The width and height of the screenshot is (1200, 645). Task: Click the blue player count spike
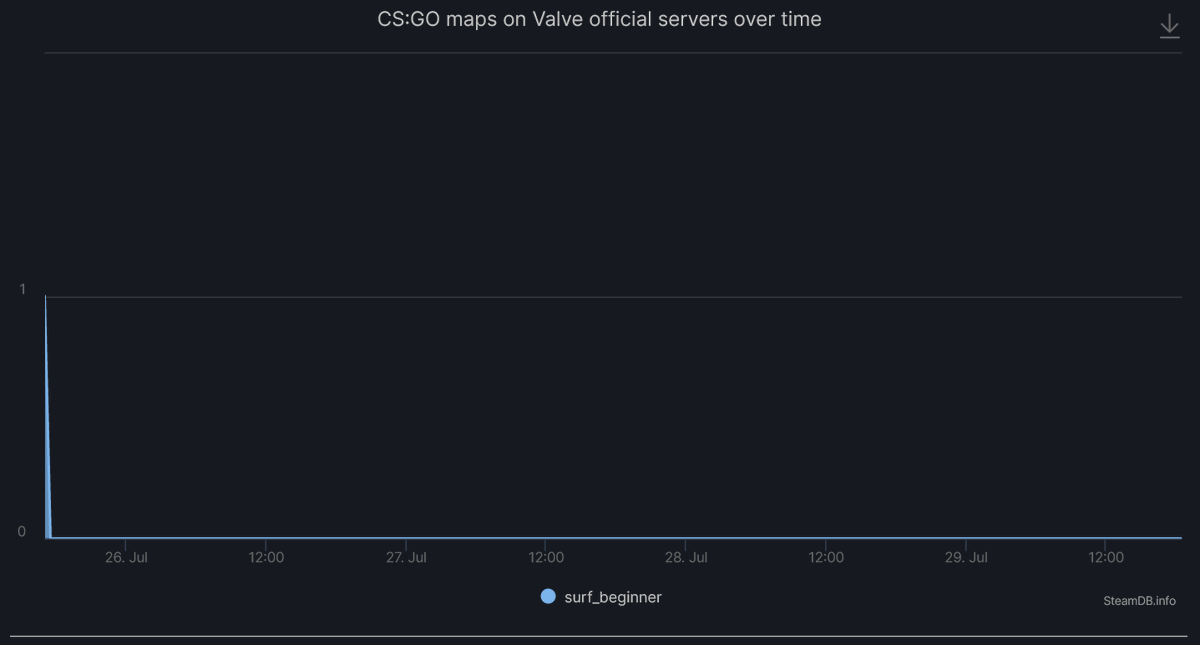coord(47,400)
